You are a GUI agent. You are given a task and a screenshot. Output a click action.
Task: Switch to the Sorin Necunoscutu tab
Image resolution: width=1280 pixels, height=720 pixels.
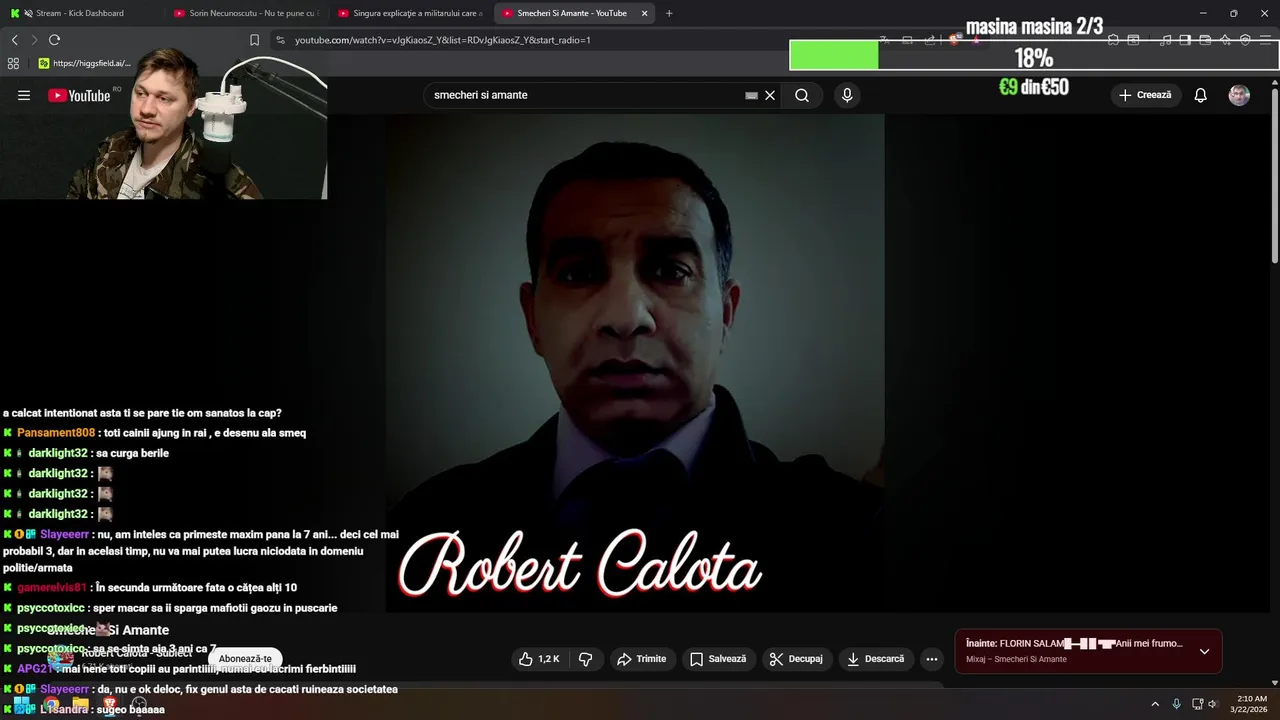point(247,13)
